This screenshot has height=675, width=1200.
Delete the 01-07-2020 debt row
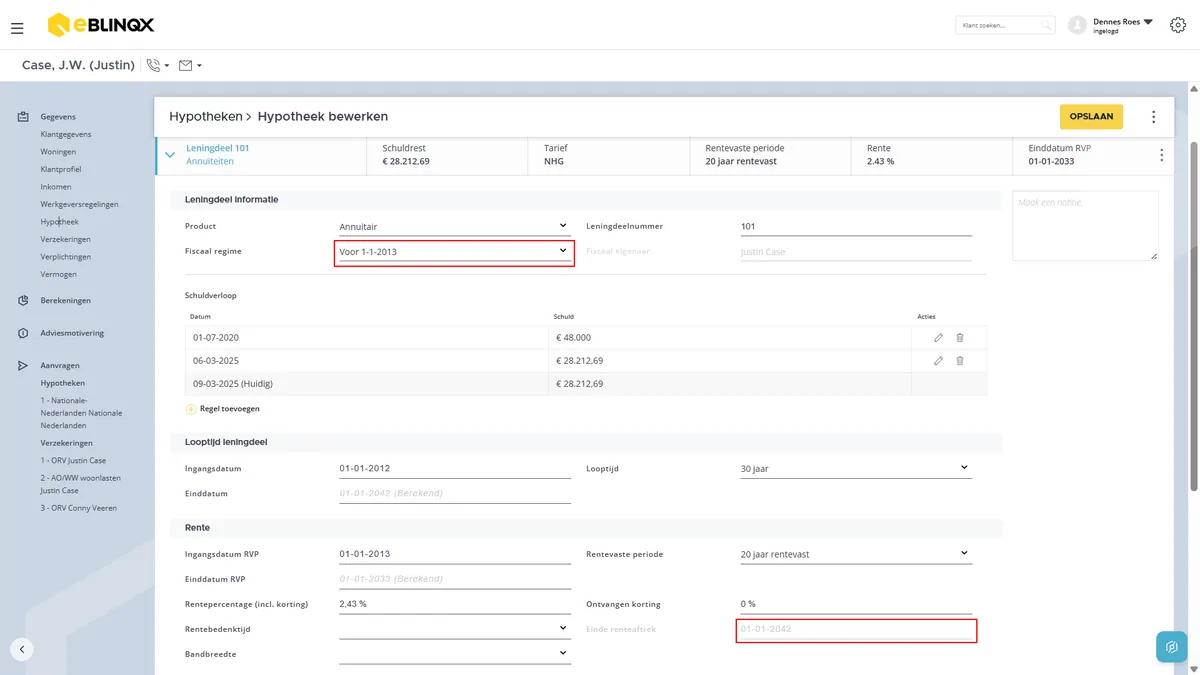(x=960, y=338)
